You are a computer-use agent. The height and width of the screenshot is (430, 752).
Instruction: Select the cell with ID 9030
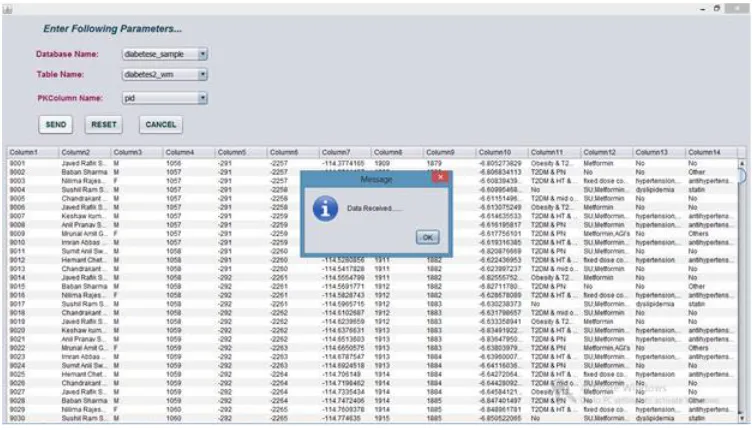(x=33, y=418)
